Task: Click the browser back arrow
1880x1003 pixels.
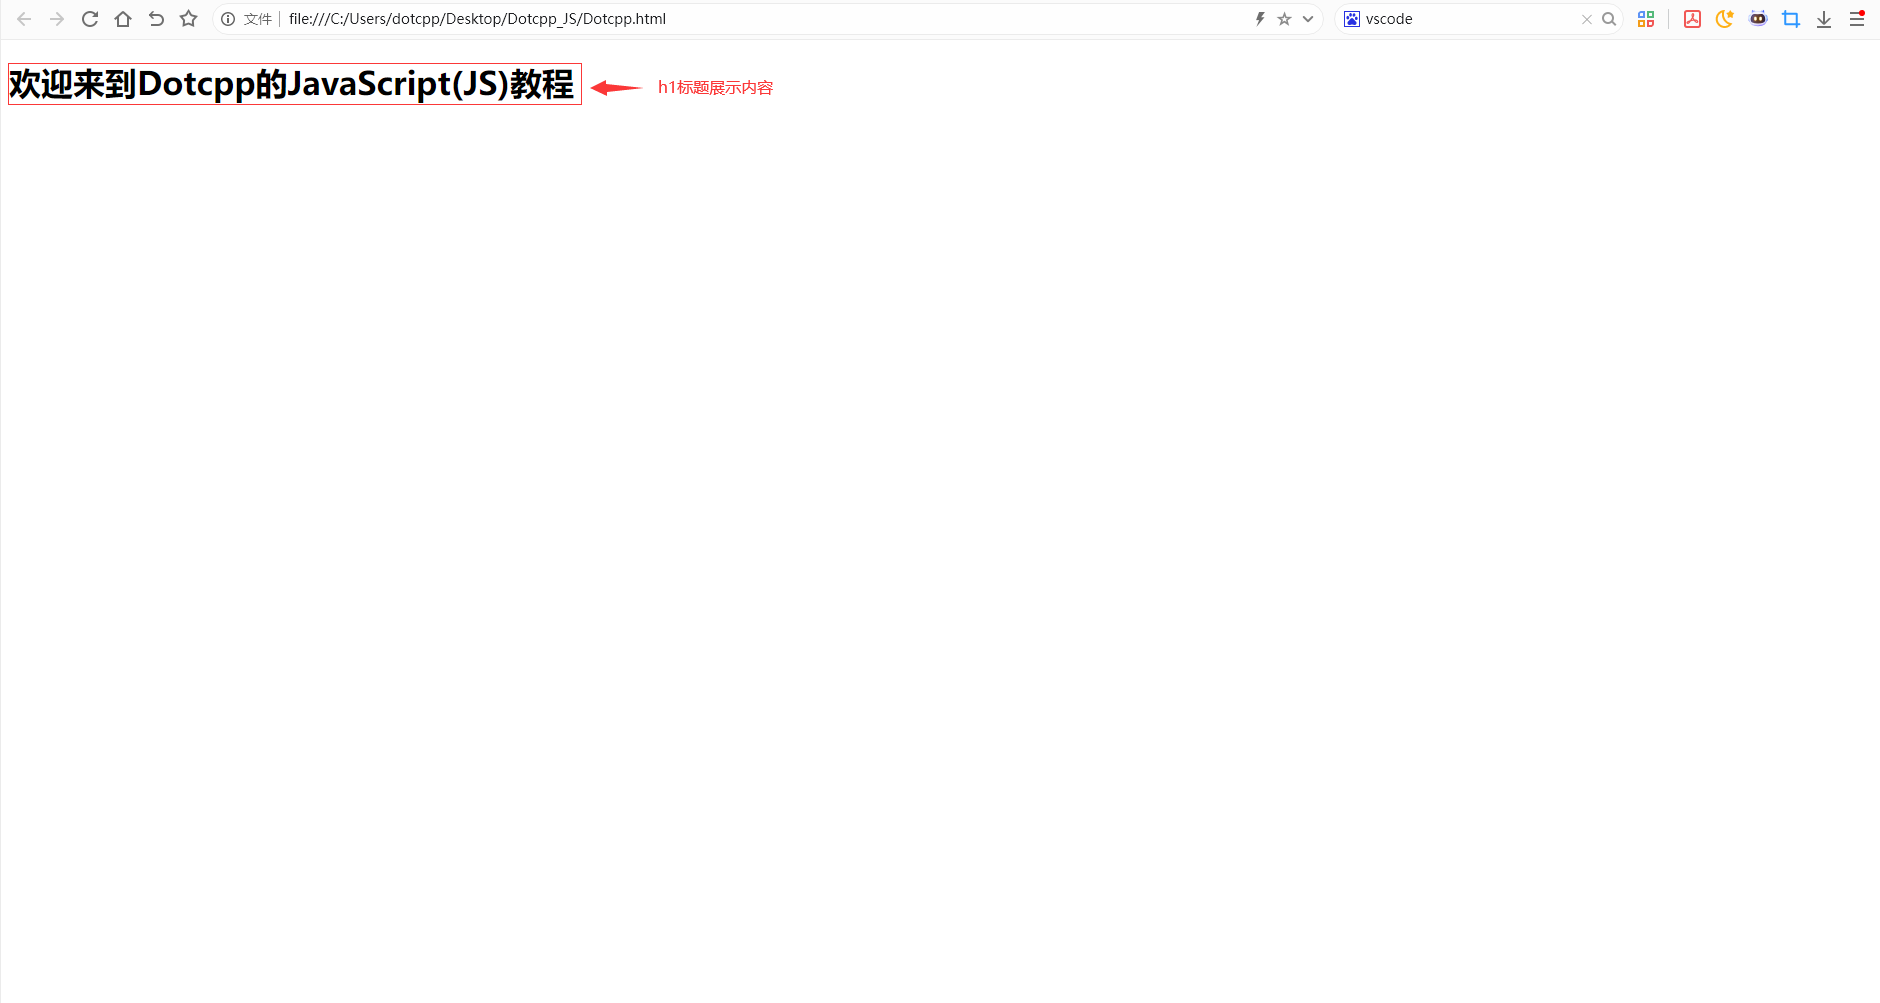Action: 24,19
